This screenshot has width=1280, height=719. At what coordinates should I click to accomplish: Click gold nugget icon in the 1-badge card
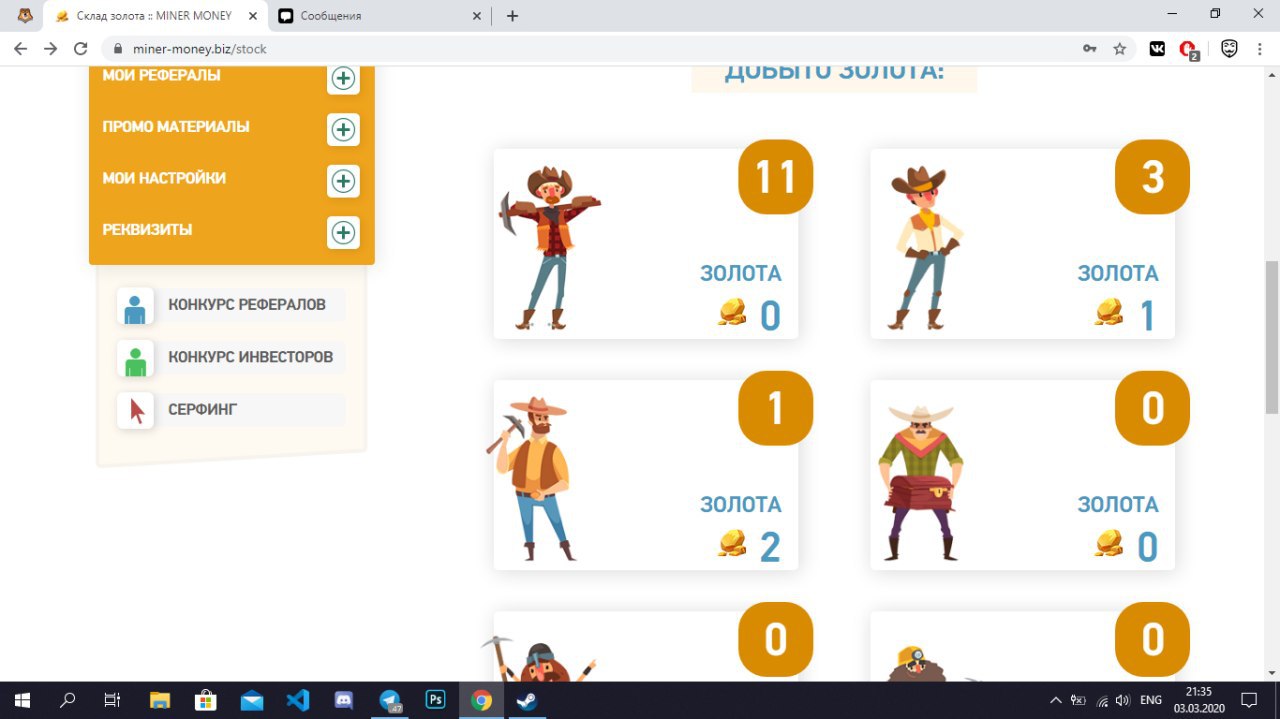(732, 543)
